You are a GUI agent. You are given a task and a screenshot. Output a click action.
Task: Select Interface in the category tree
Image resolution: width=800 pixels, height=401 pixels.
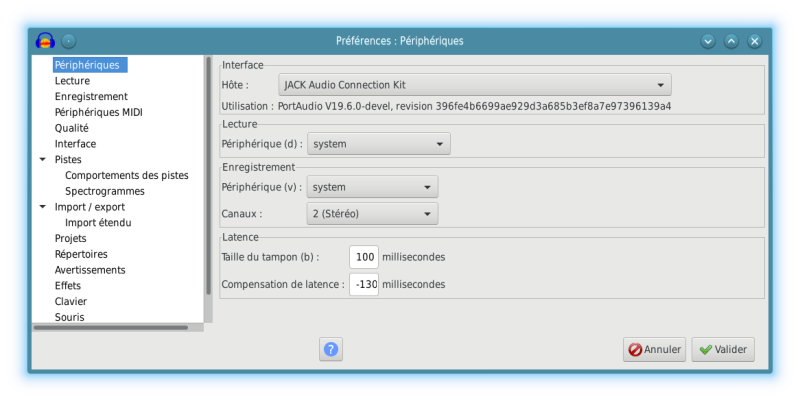[75, 144]
